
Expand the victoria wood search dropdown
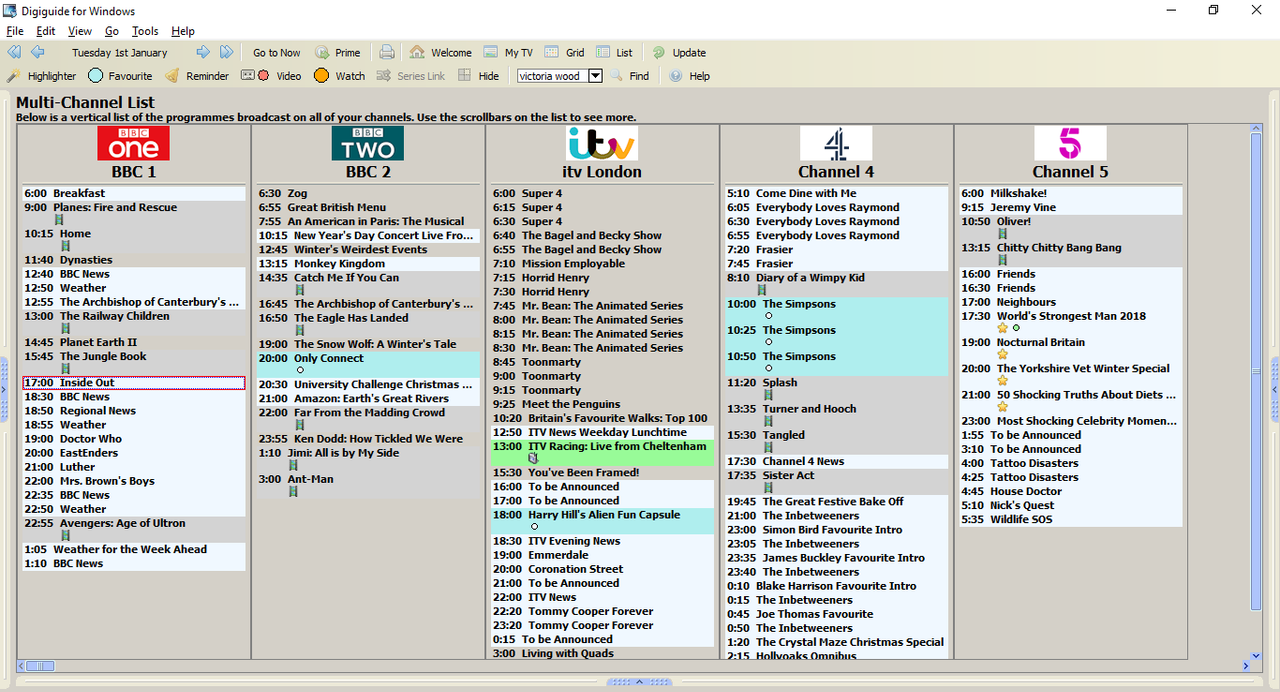(x=595, y=76)
